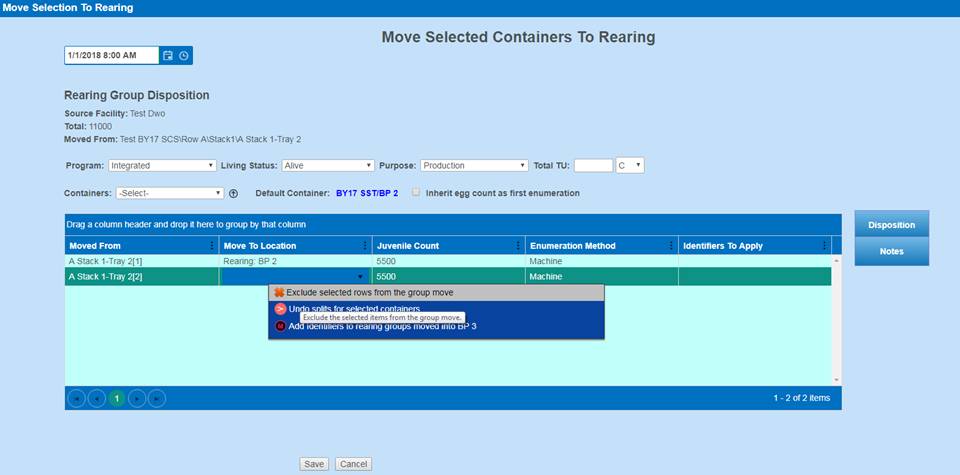Open the Living Status dropdown
This screenshot has height=475, width=960.
[327, 166]
